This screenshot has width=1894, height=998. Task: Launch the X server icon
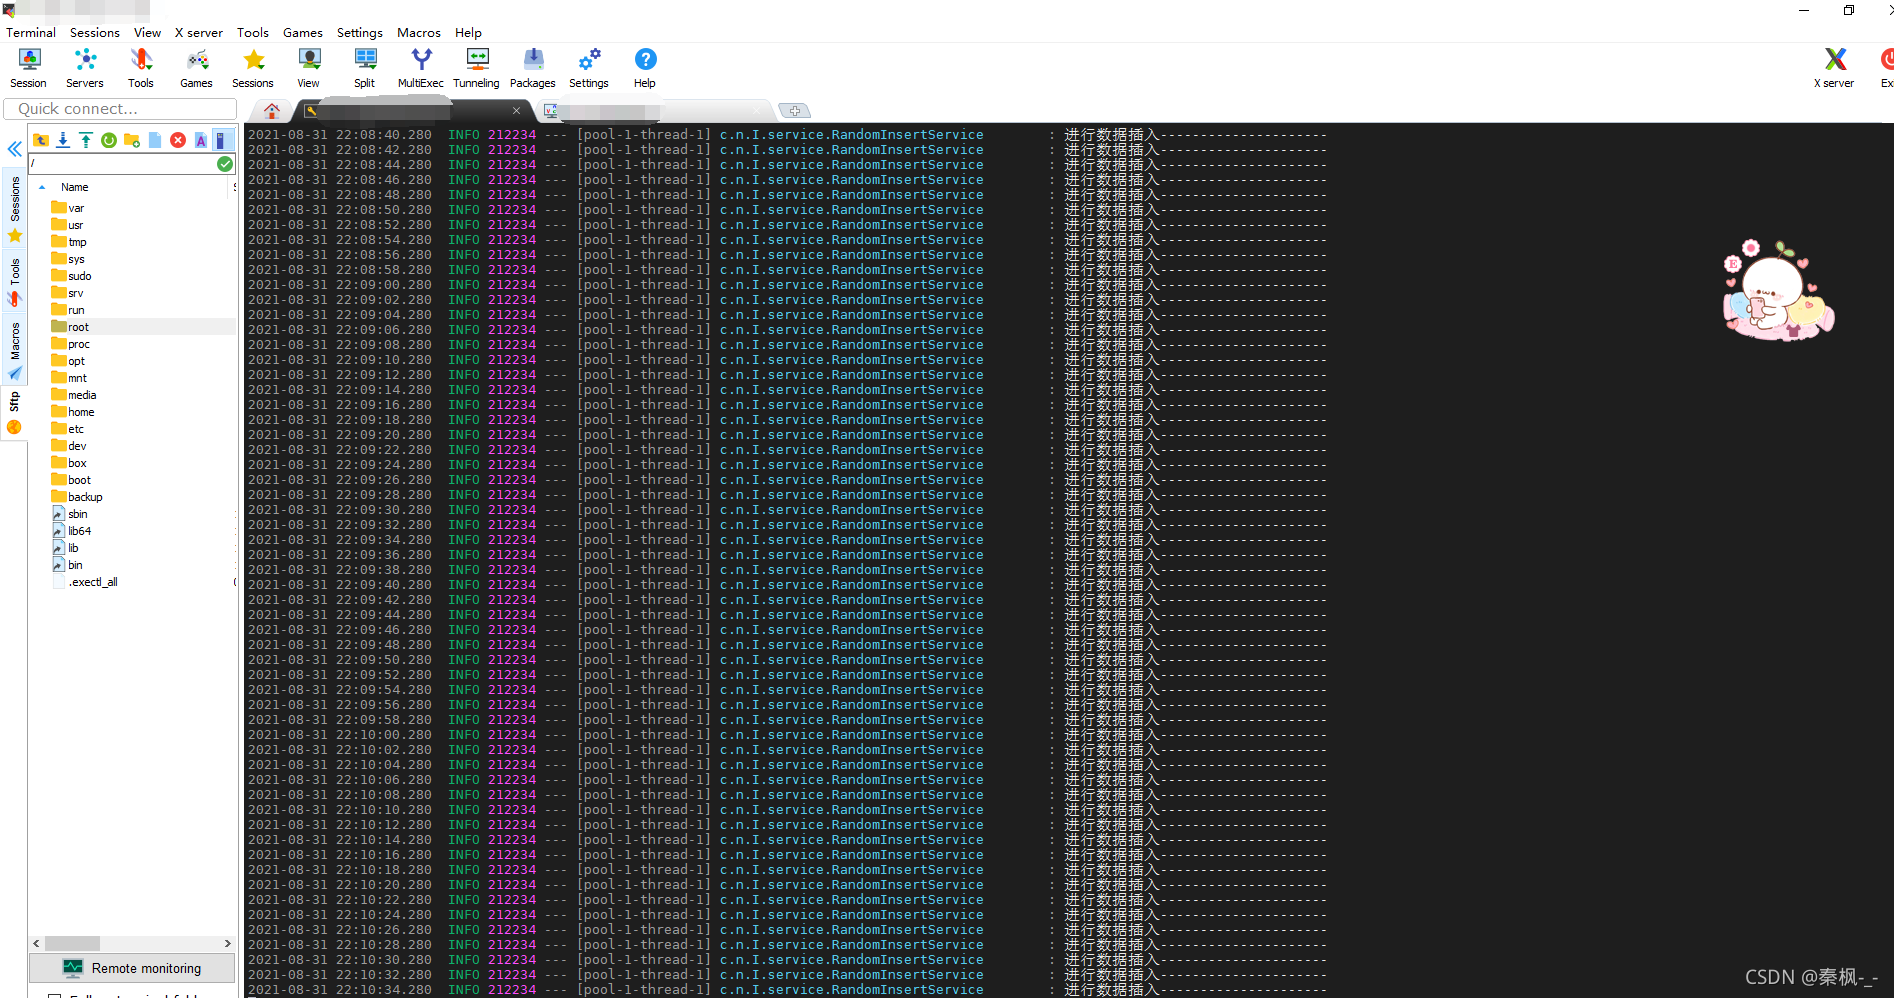(1833, 68)
